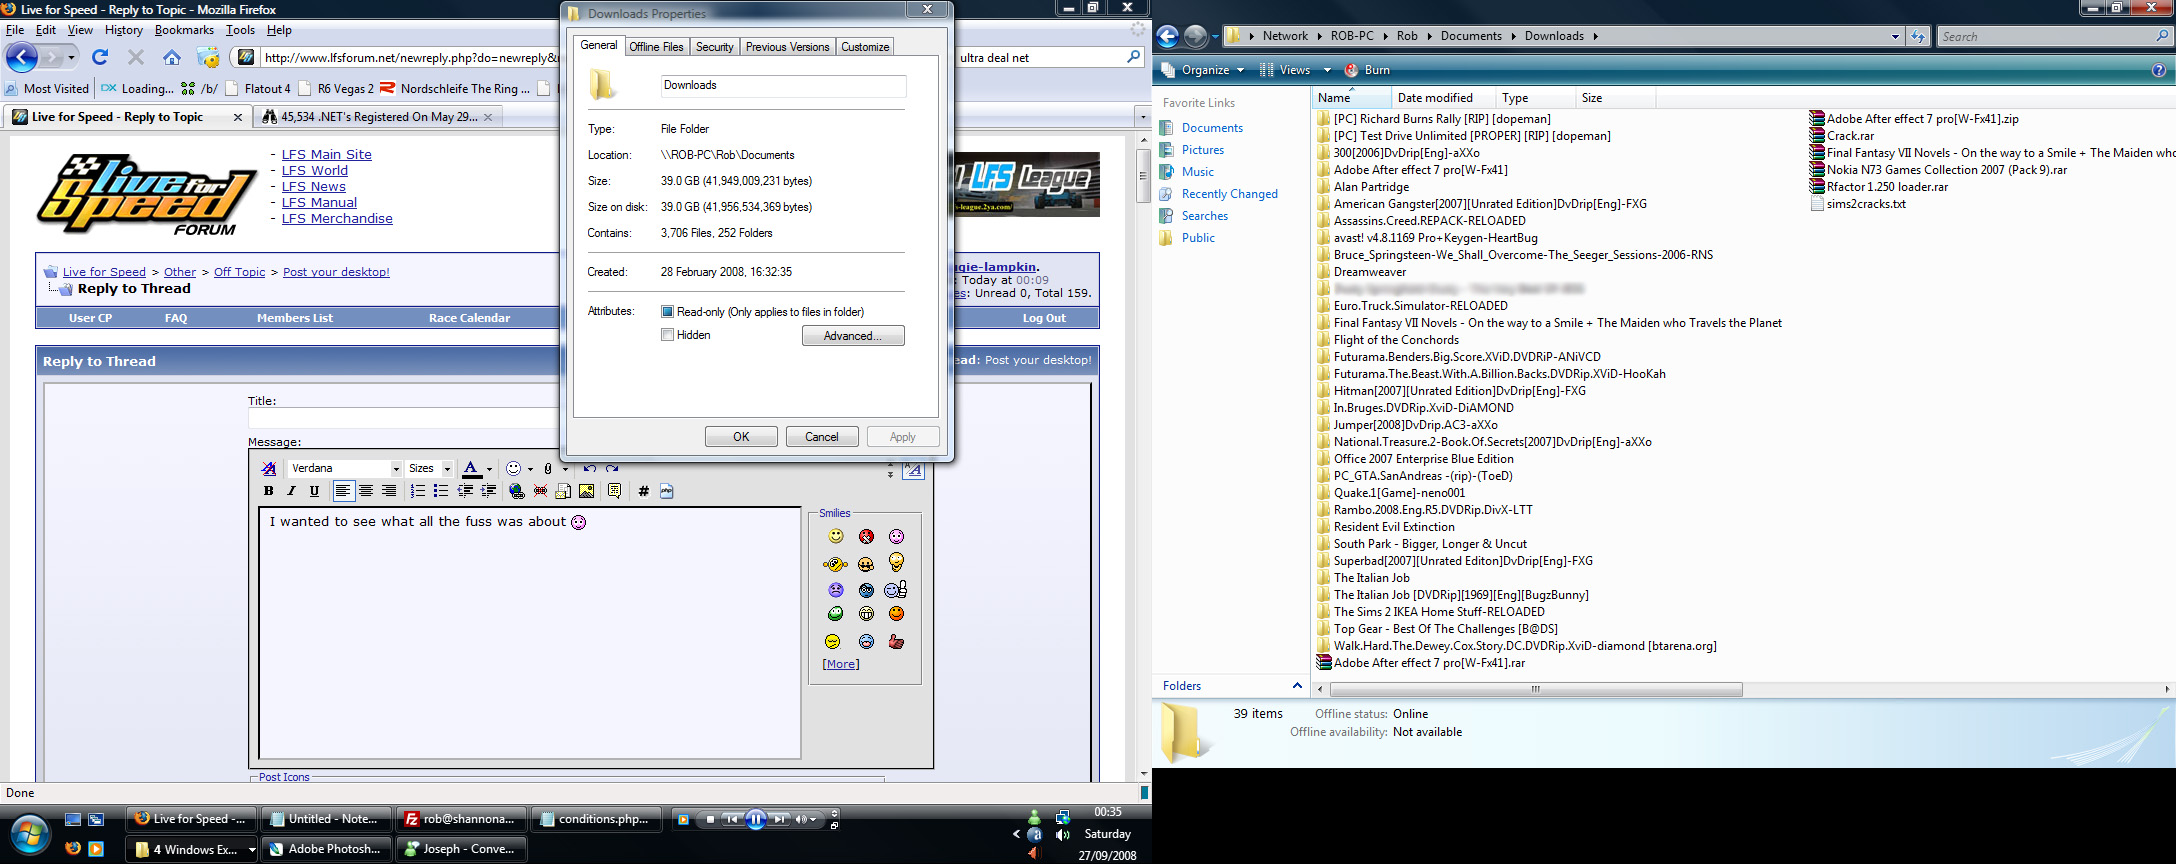Toggle the Read-only attribute checkbox
The width and height of the screenshot is (2176, 864).
(x=667, y=312)
